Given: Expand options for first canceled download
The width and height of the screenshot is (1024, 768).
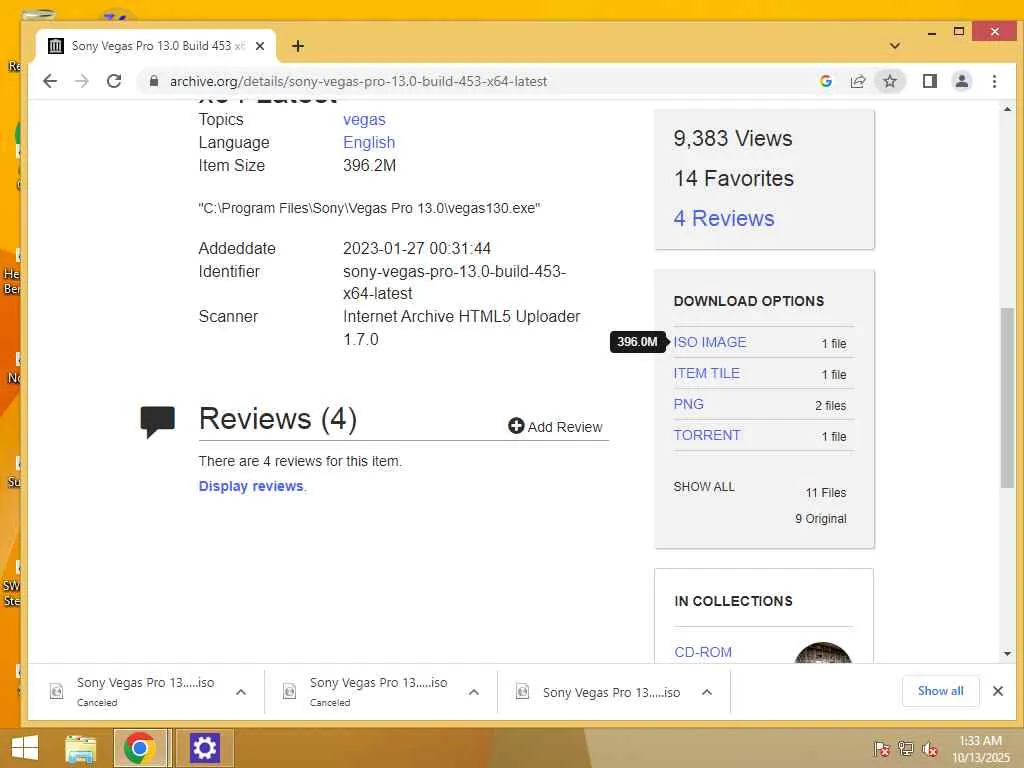Looking at the screenshot, I should pos(241,692).
